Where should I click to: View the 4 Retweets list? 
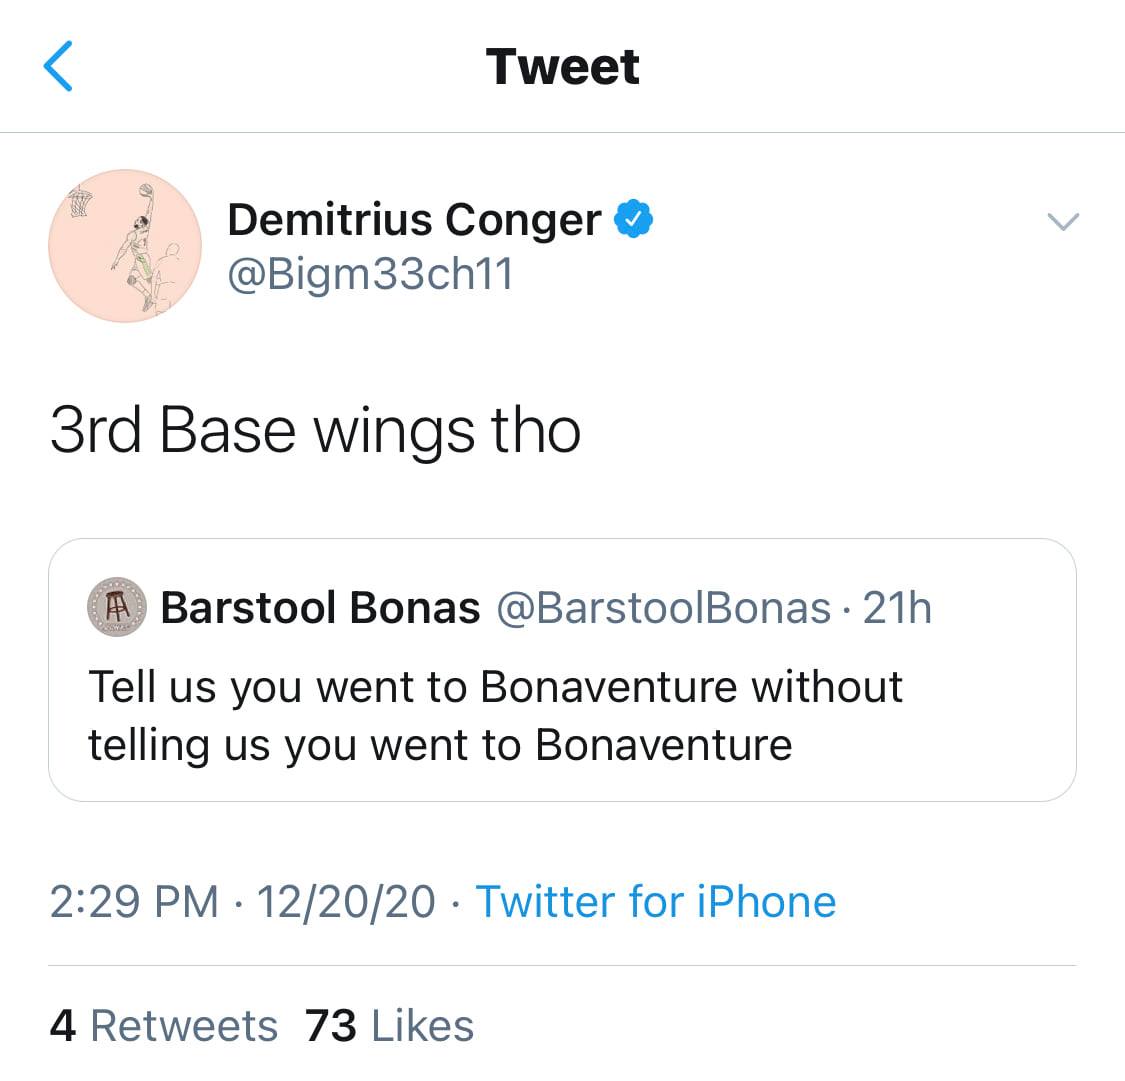pyautogui.click(x=164, y=1026)
